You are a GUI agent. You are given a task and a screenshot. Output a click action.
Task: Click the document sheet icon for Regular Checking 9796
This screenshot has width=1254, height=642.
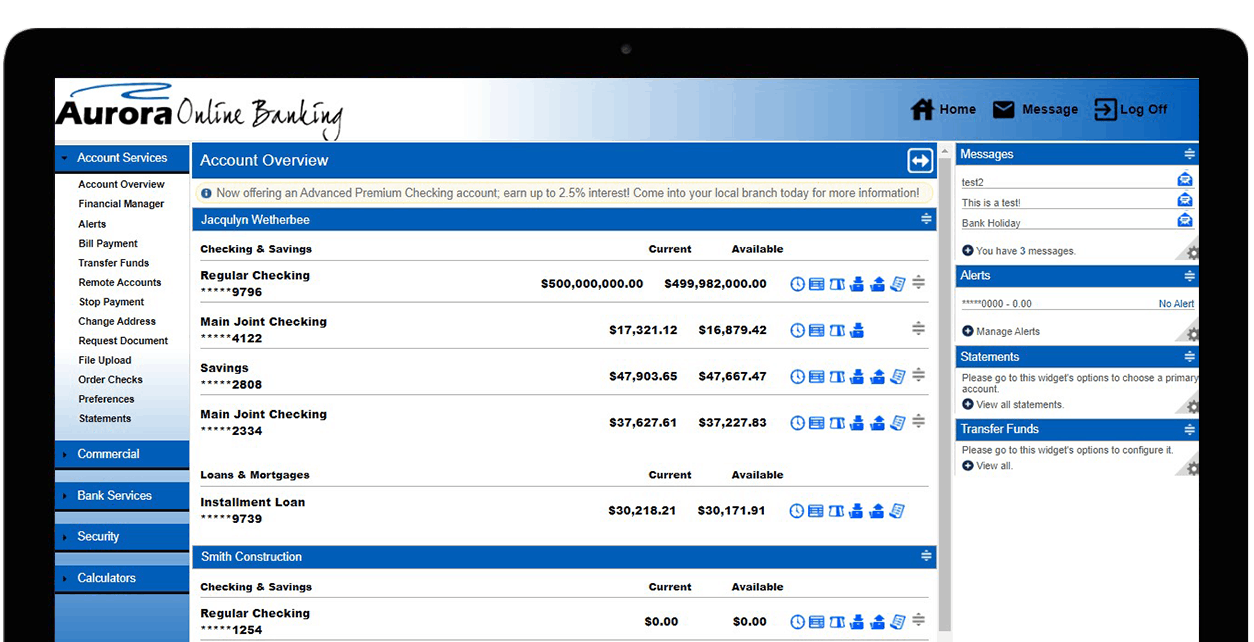(897, 284)
